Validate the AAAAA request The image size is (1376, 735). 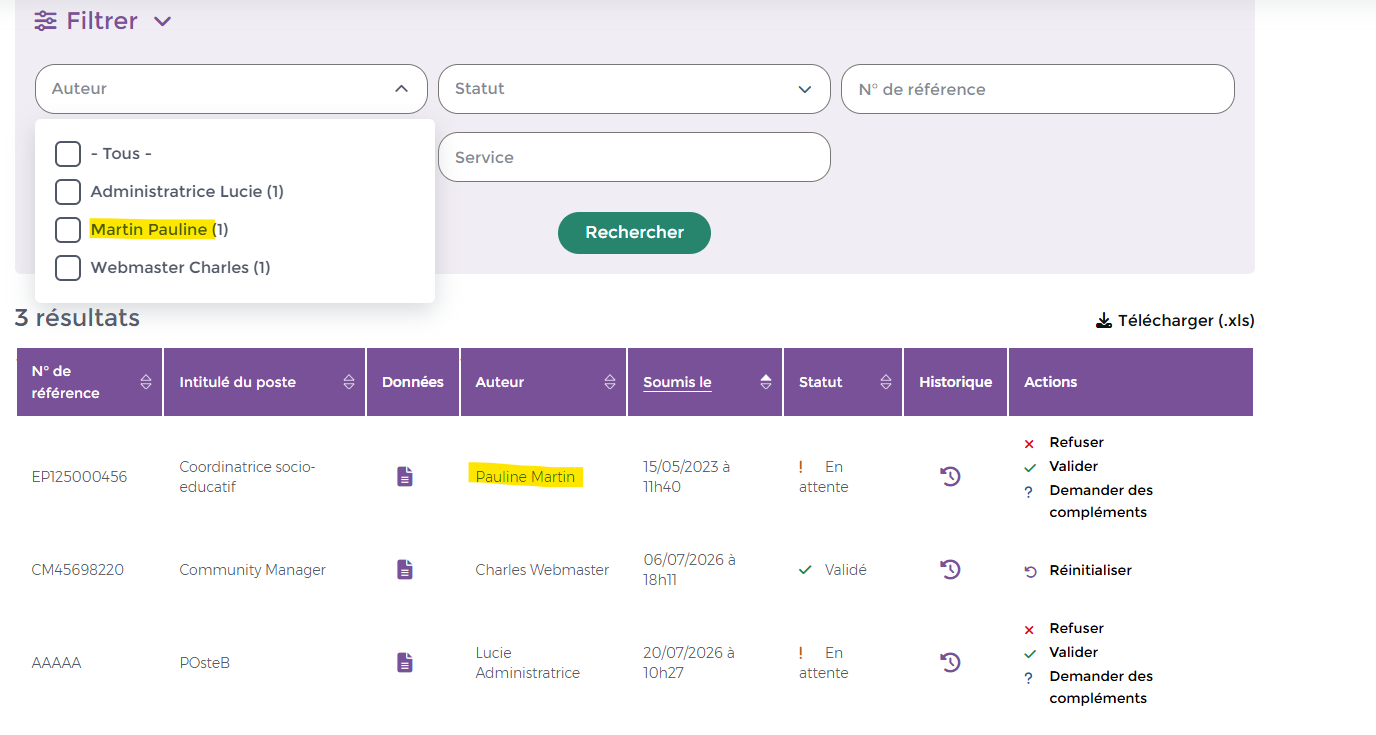click(x=1073, y=652)
